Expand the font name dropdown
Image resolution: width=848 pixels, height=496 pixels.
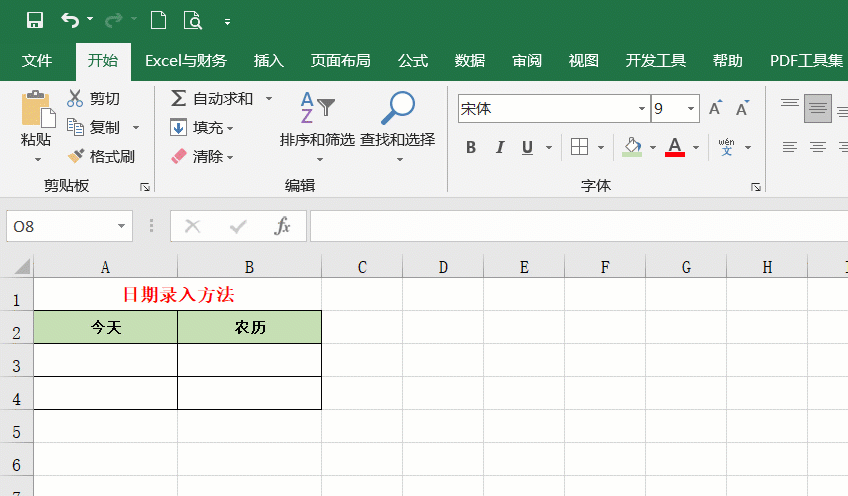(642, 109)
